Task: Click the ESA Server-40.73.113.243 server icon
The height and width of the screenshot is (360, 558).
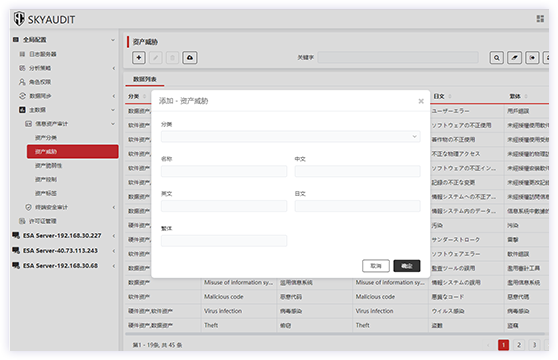Action: tap(16, 250)
